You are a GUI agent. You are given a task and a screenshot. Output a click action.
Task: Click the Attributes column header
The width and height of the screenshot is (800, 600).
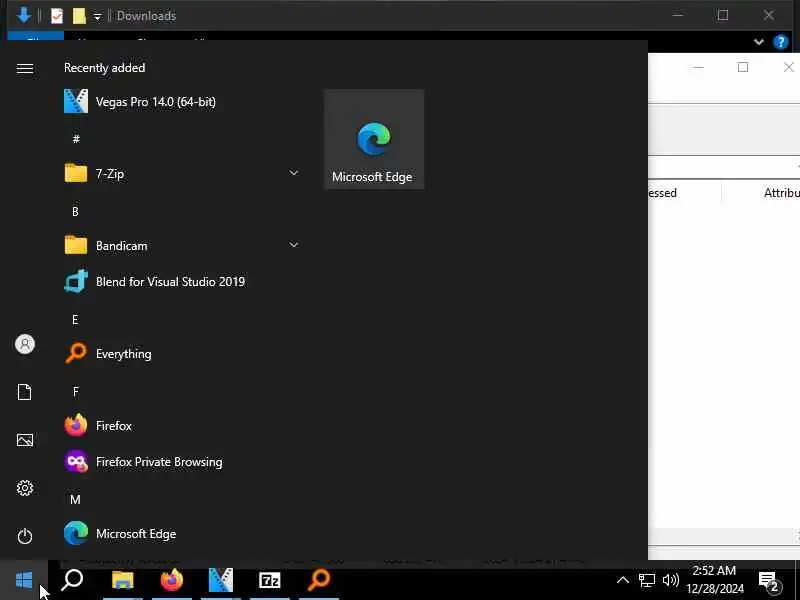point(781,193)
